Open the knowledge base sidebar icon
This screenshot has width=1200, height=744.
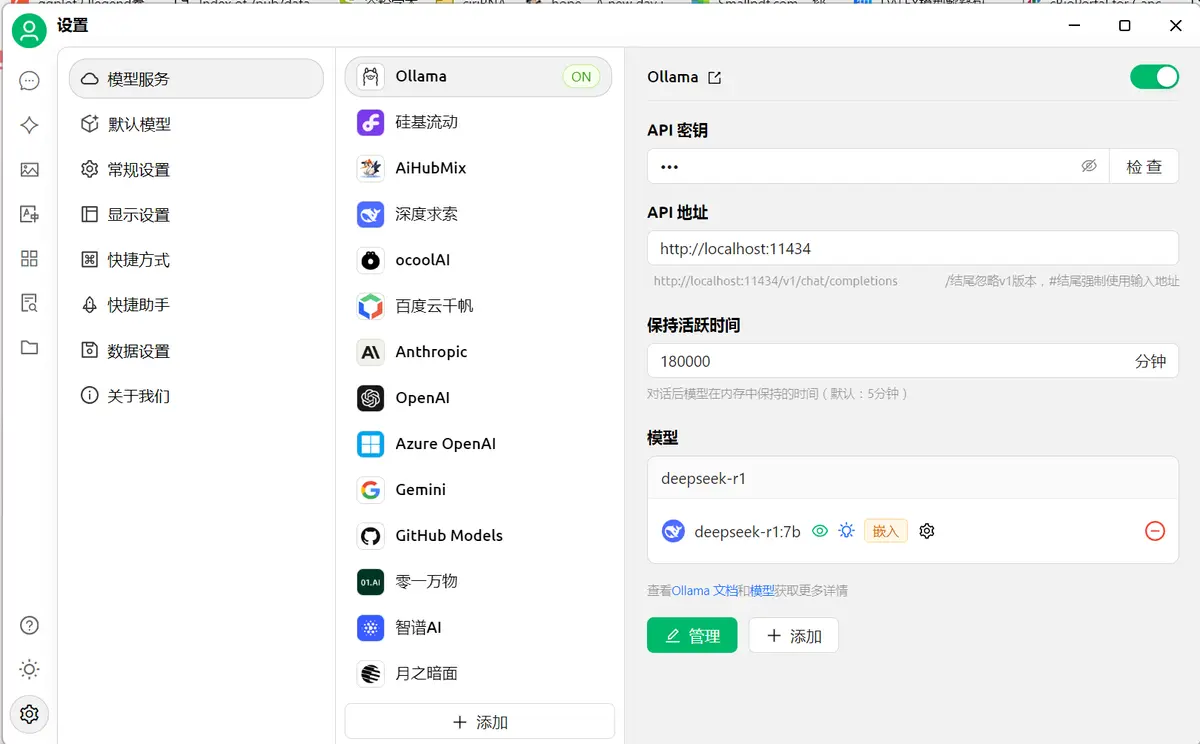[x=29, y=303]
